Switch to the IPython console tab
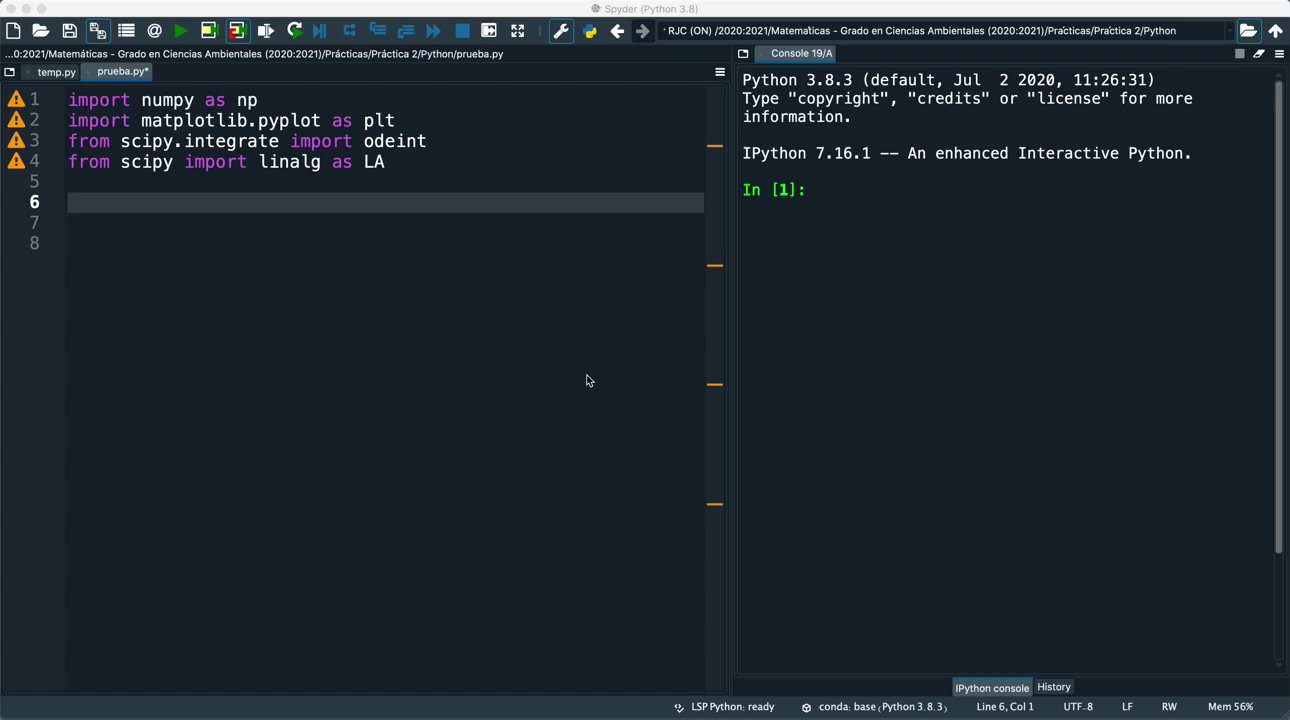Viewport: 1290px width, 720px height. pos(991,687)
